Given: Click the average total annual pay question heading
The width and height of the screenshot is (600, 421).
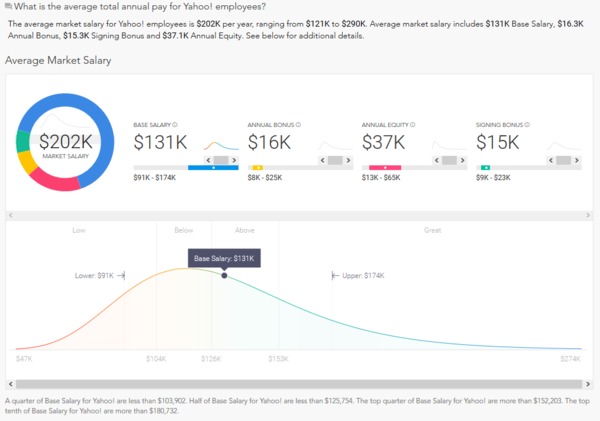Looking at the screenshot, I should [x=140, y=7].
